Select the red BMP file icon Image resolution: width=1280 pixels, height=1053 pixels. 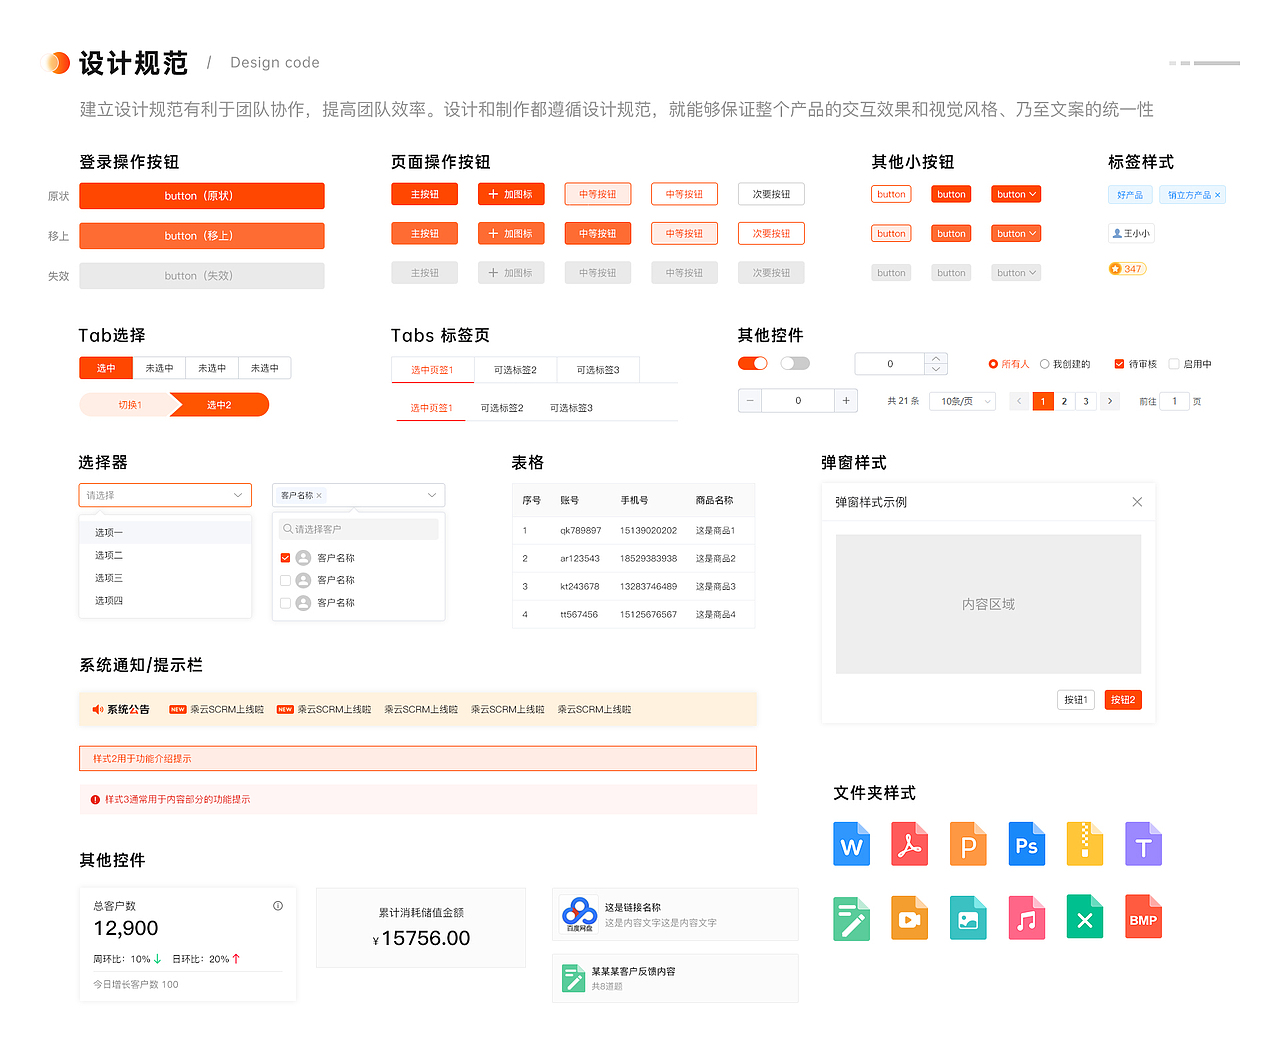point(1143,918)
